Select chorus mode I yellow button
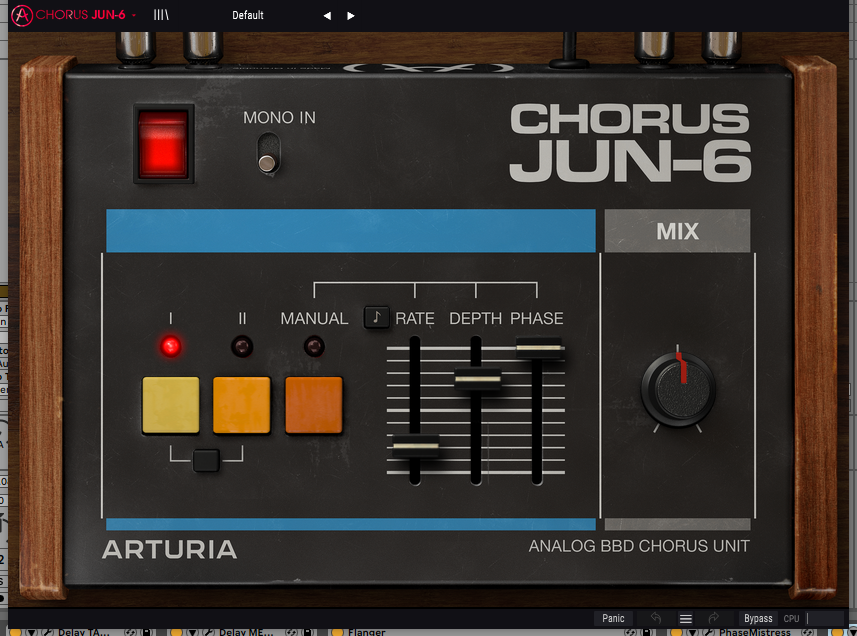The width and height of the screenshot is (857, 636). coord(171,405)
